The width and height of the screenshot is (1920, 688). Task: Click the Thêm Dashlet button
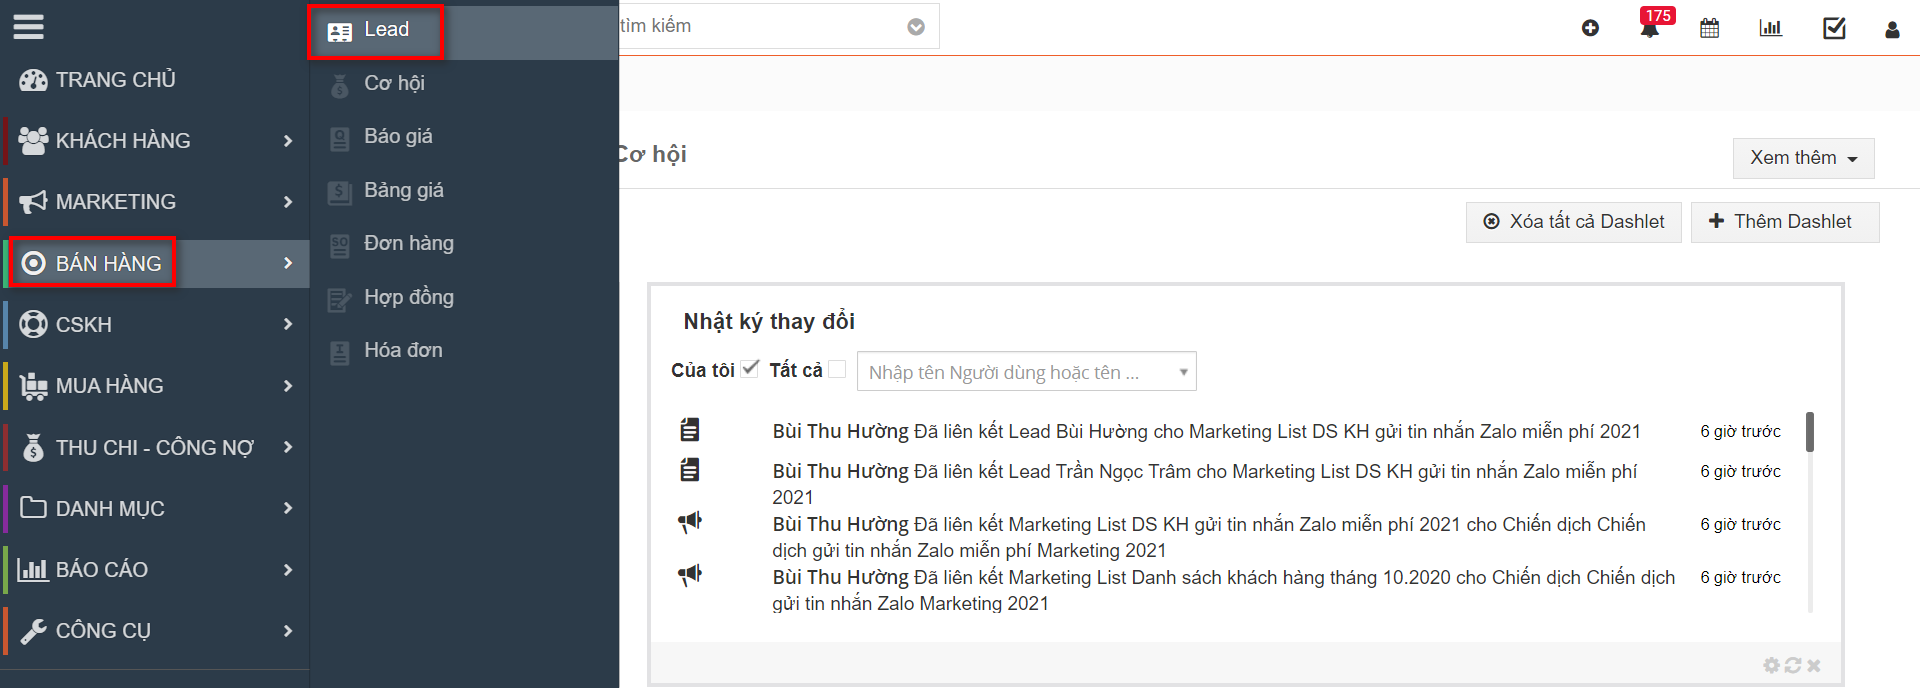1784,222
